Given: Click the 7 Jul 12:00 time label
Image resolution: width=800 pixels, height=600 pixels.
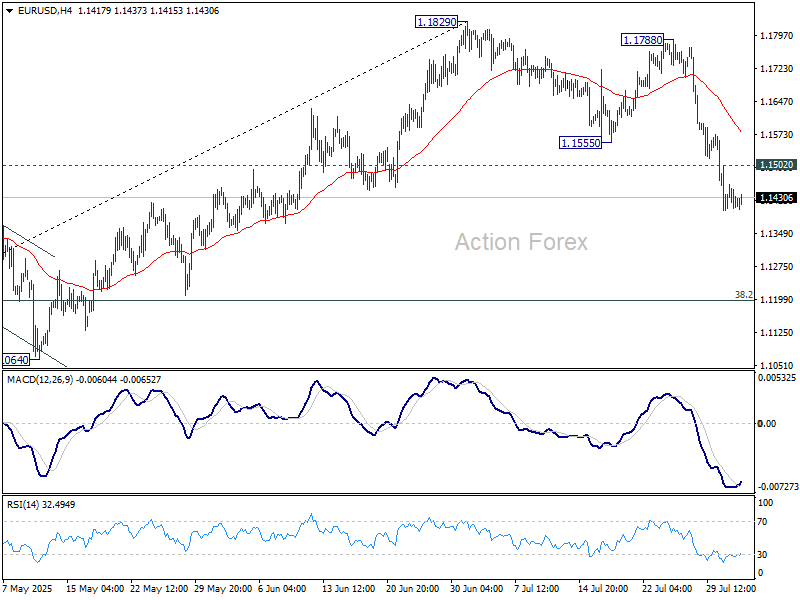Looking at the screenshot, I should (x=536, y=588).
